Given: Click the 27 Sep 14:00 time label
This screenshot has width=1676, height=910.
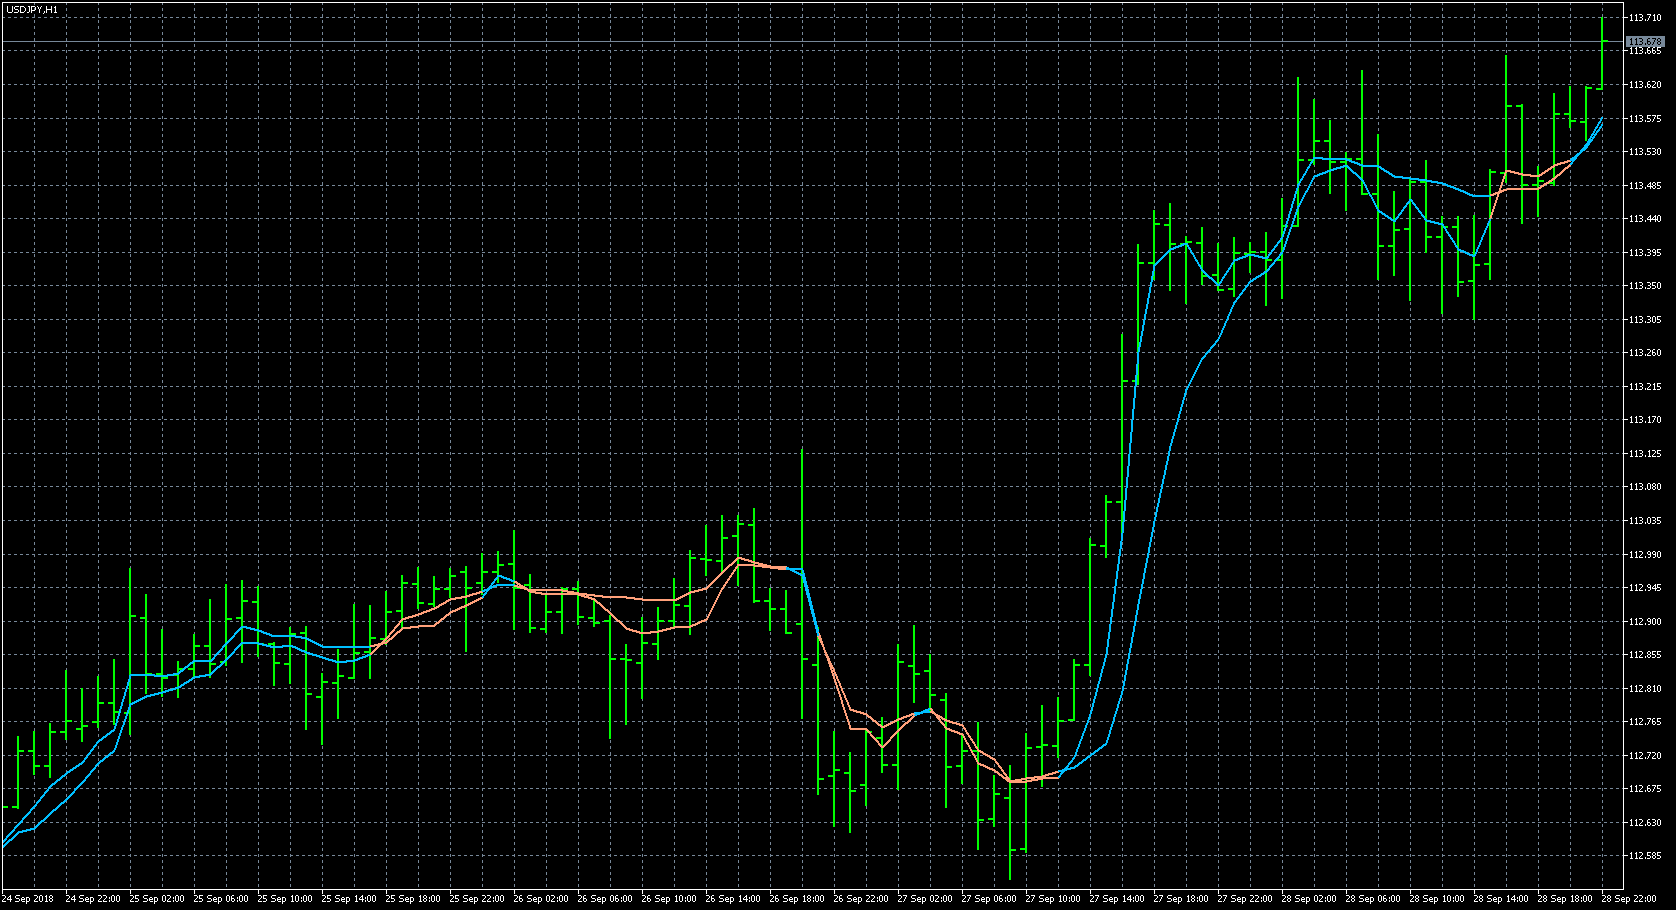Looking at the screenshot, I should (x=1117, y=899).
